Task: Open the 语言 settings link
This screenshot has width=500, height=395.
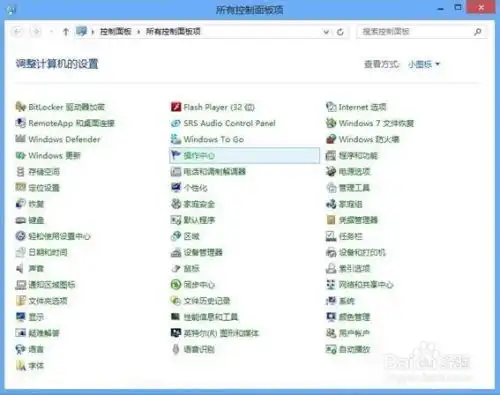Action: [36, 349]
